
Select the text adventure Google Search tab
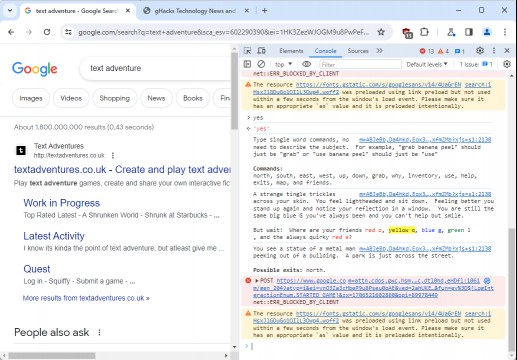77,11
